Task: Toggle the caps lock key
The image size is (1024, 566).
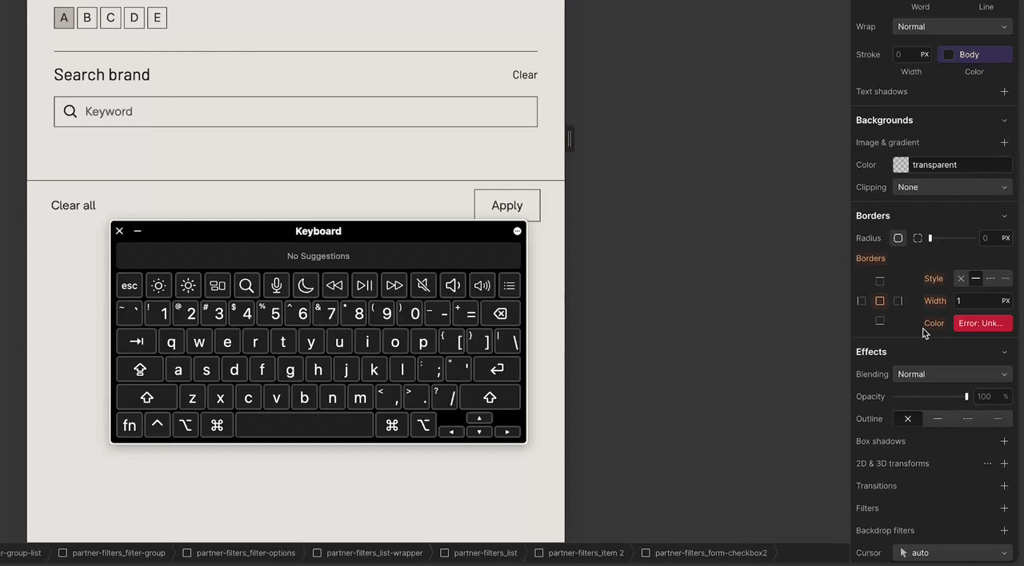Action: [140, 370]
